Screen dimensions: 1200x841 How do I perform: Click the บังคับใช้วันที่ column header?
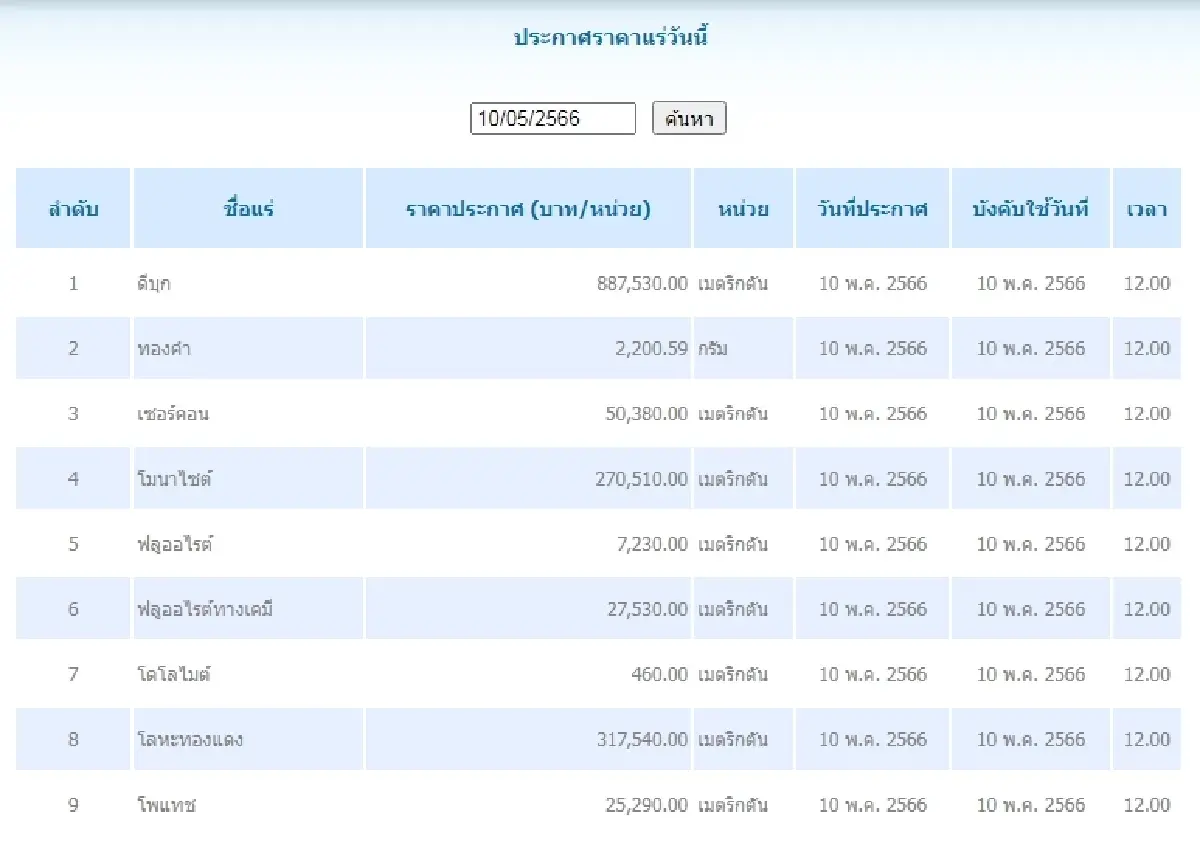pos(1030,209)
